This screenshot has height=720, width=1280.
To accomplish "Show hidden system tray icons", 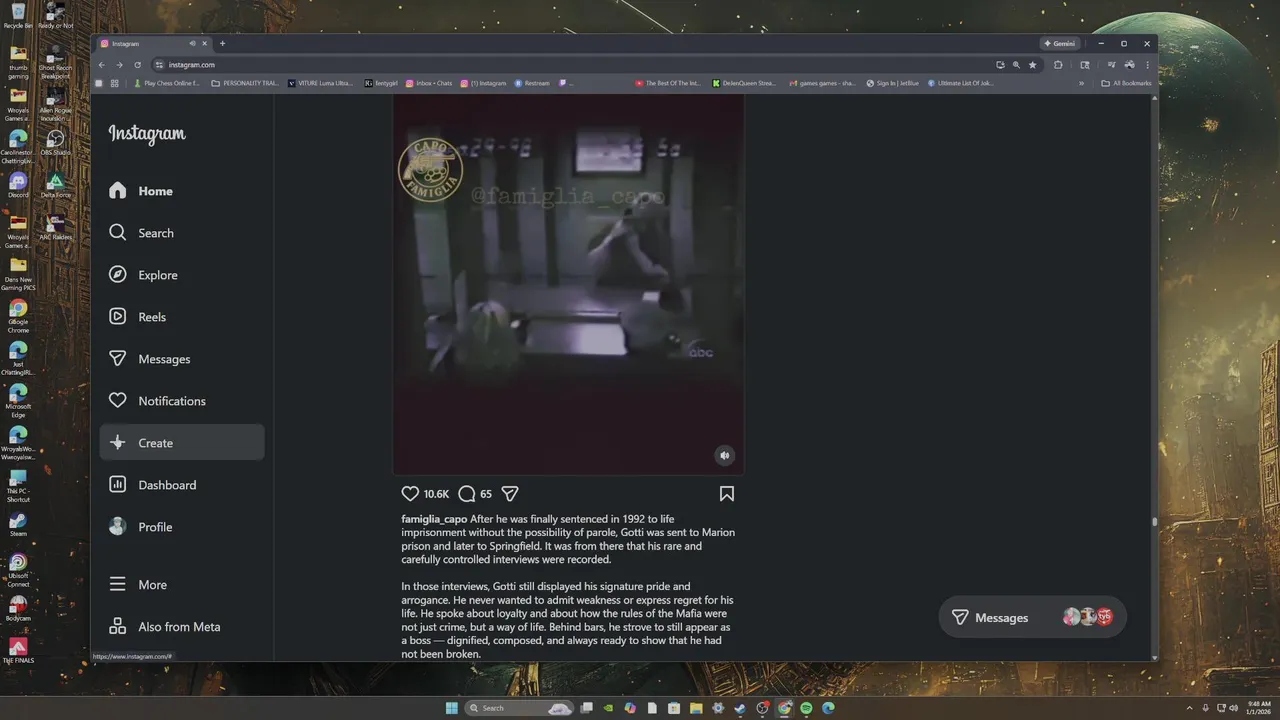I will 1189,708.
